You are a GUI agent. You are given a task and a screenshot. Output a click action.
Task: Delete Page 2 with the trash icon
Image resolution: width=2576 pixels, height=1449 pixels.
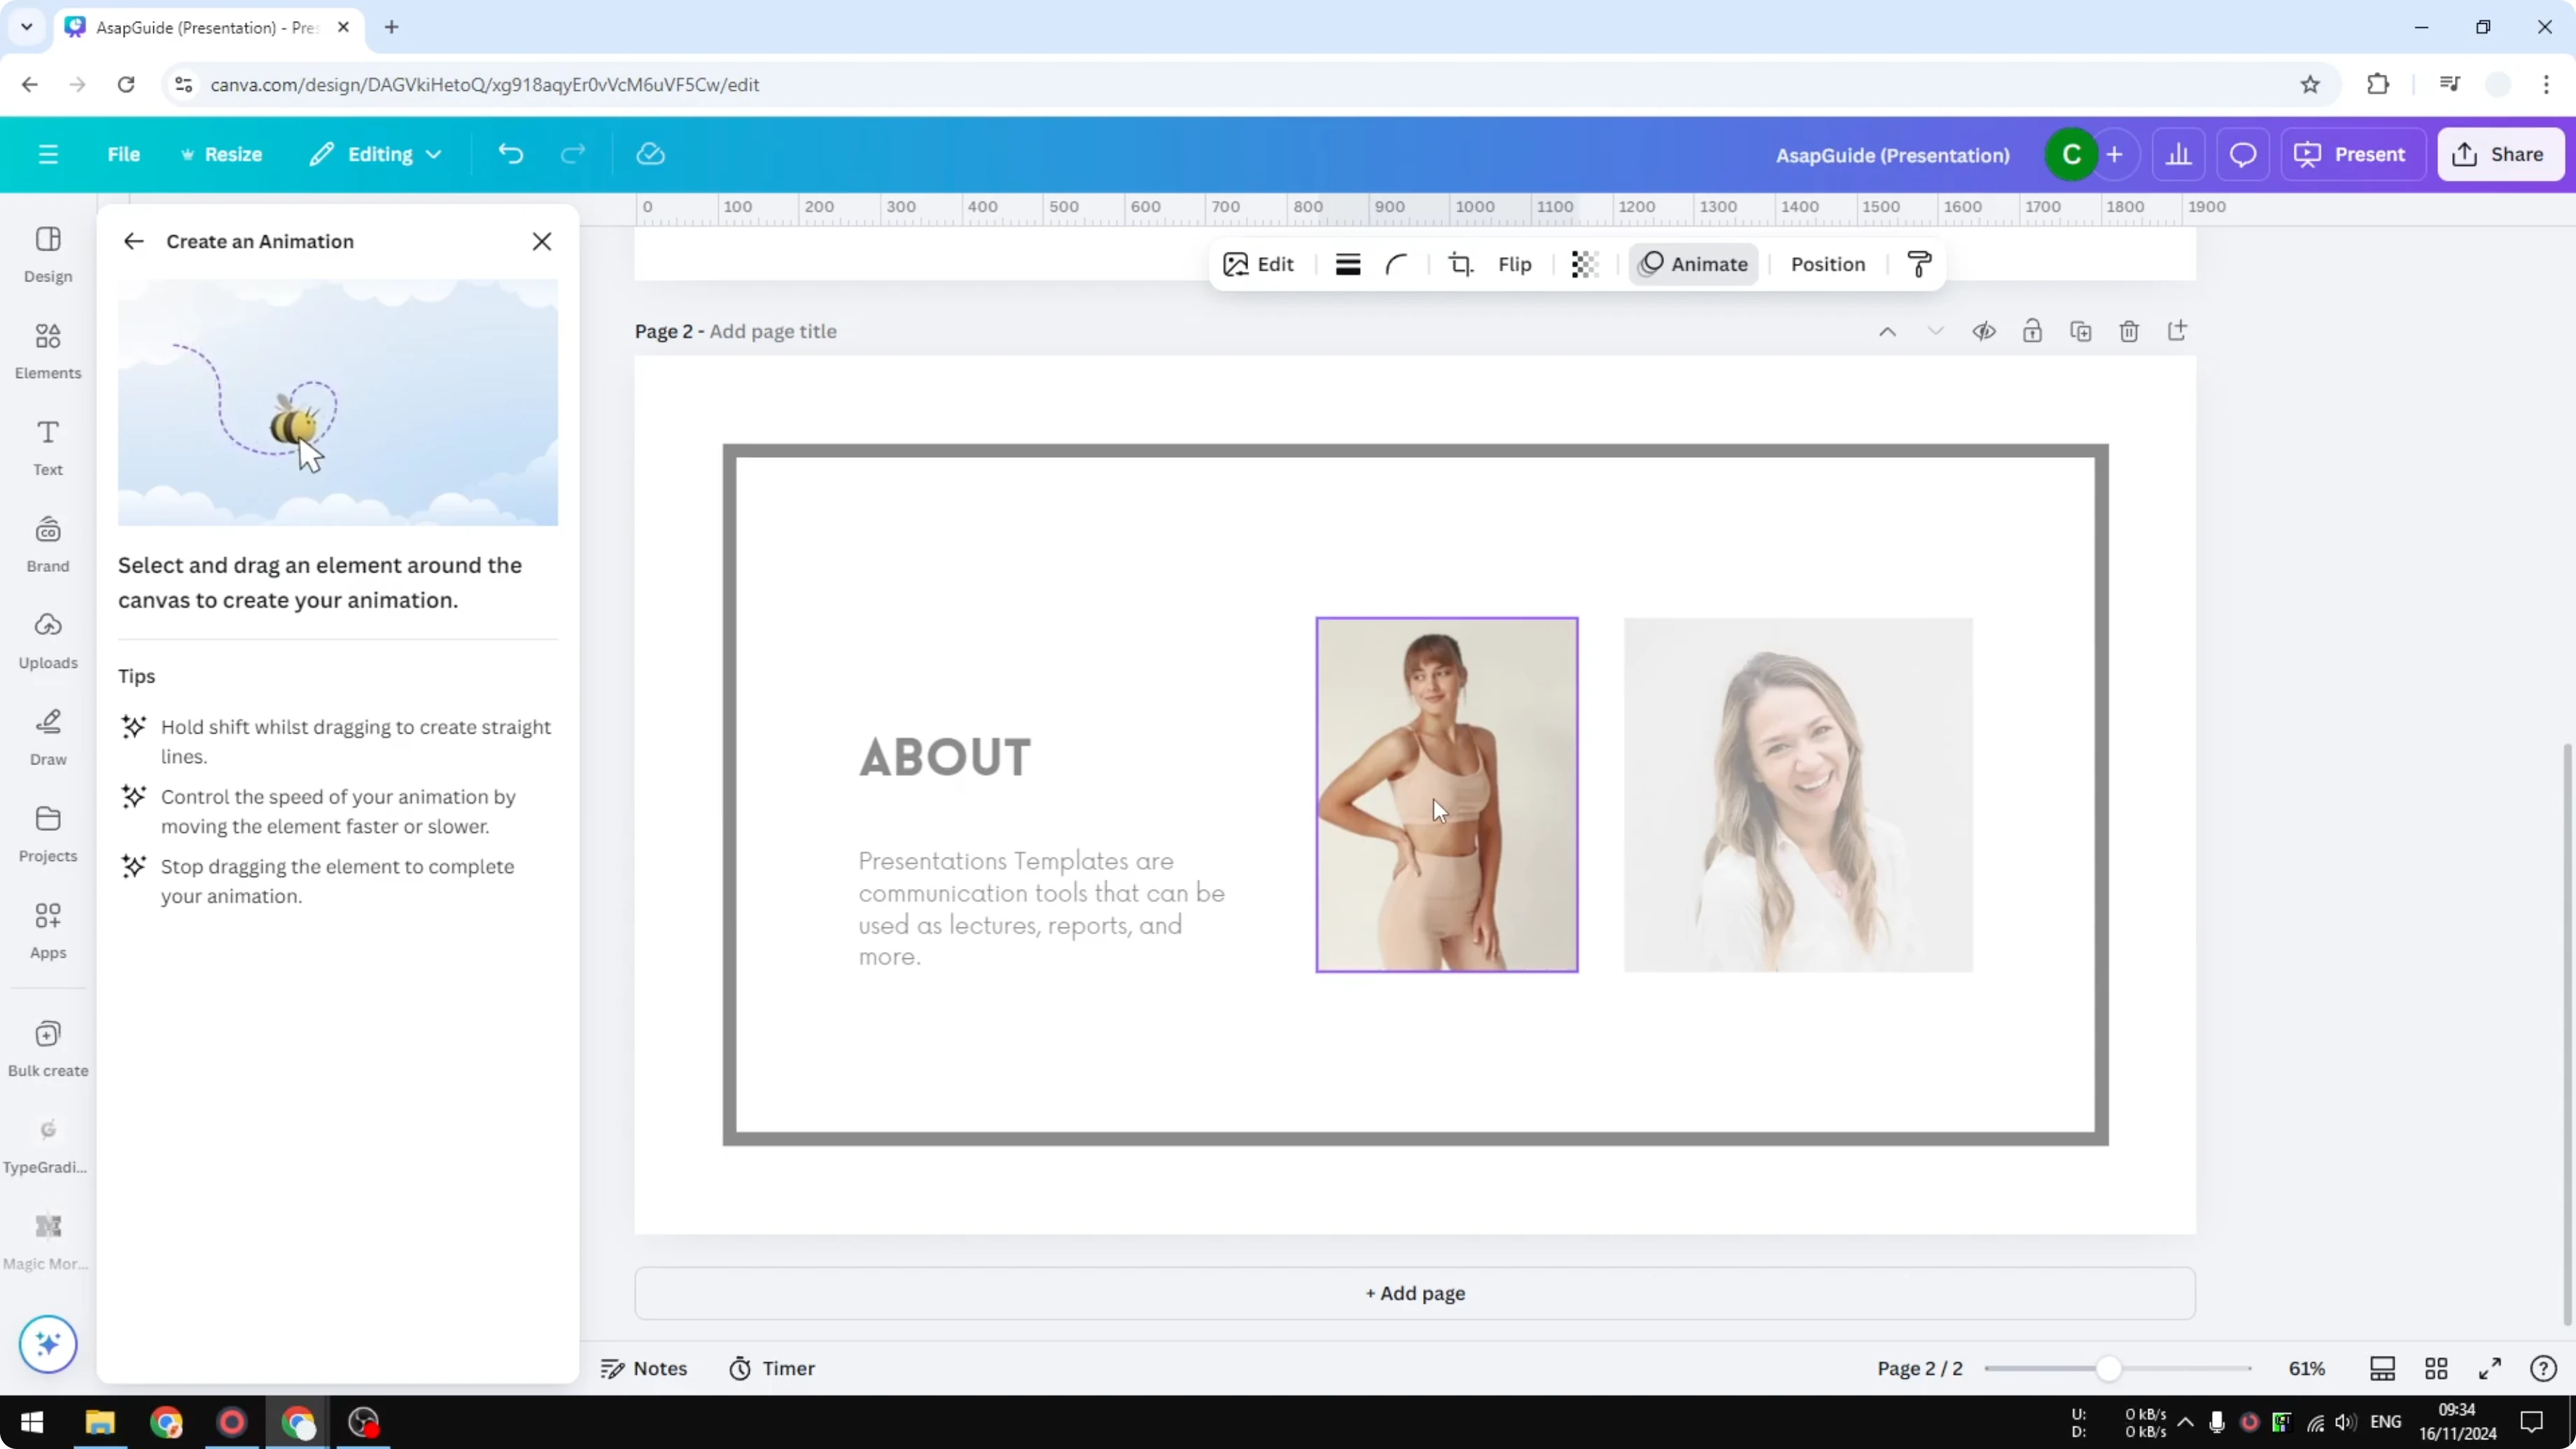tap(2129, 331)
